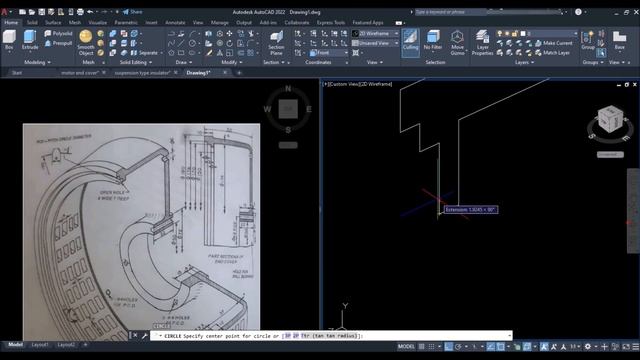Image resolution: width=640 pixels, height=360 pixels.
Task: Switch to the Model layout tab
Action: coord(16,345)
